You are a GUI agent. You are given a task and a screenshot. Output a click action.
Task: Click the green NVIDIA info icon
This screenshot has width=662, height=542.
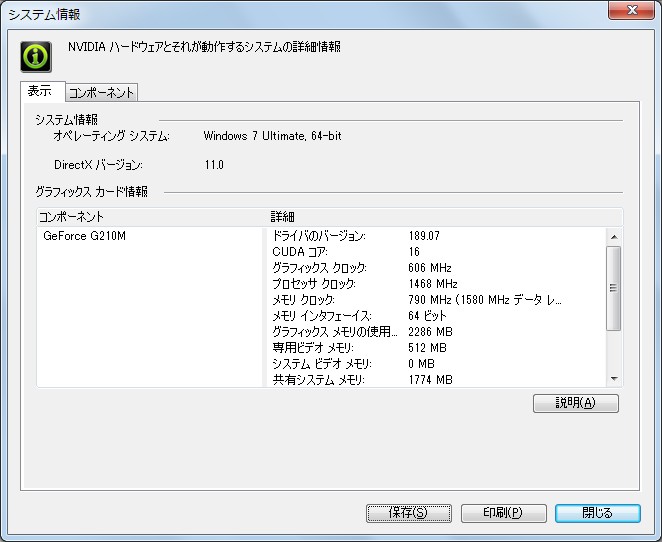36,57
